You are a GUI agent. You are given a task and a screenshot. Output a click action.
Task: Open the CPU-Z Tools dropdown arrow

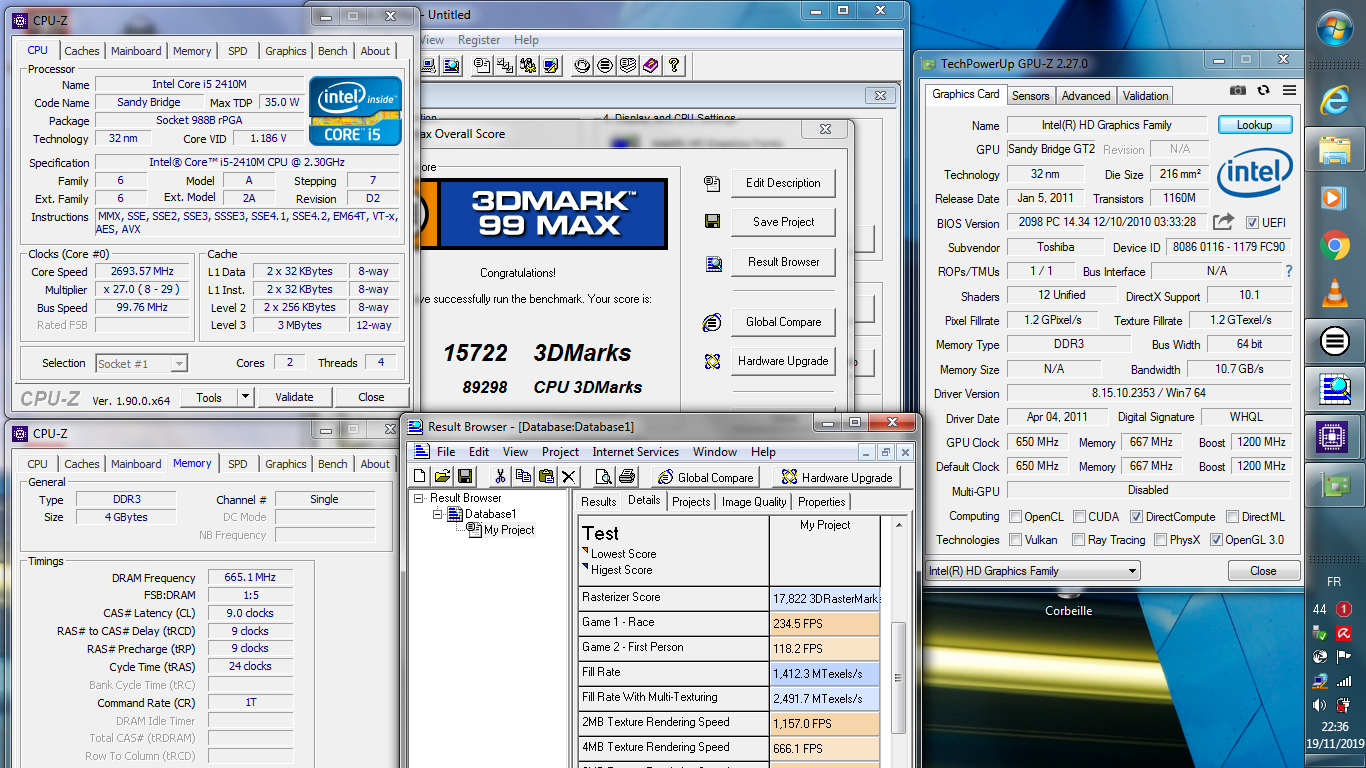coord(246,397)
